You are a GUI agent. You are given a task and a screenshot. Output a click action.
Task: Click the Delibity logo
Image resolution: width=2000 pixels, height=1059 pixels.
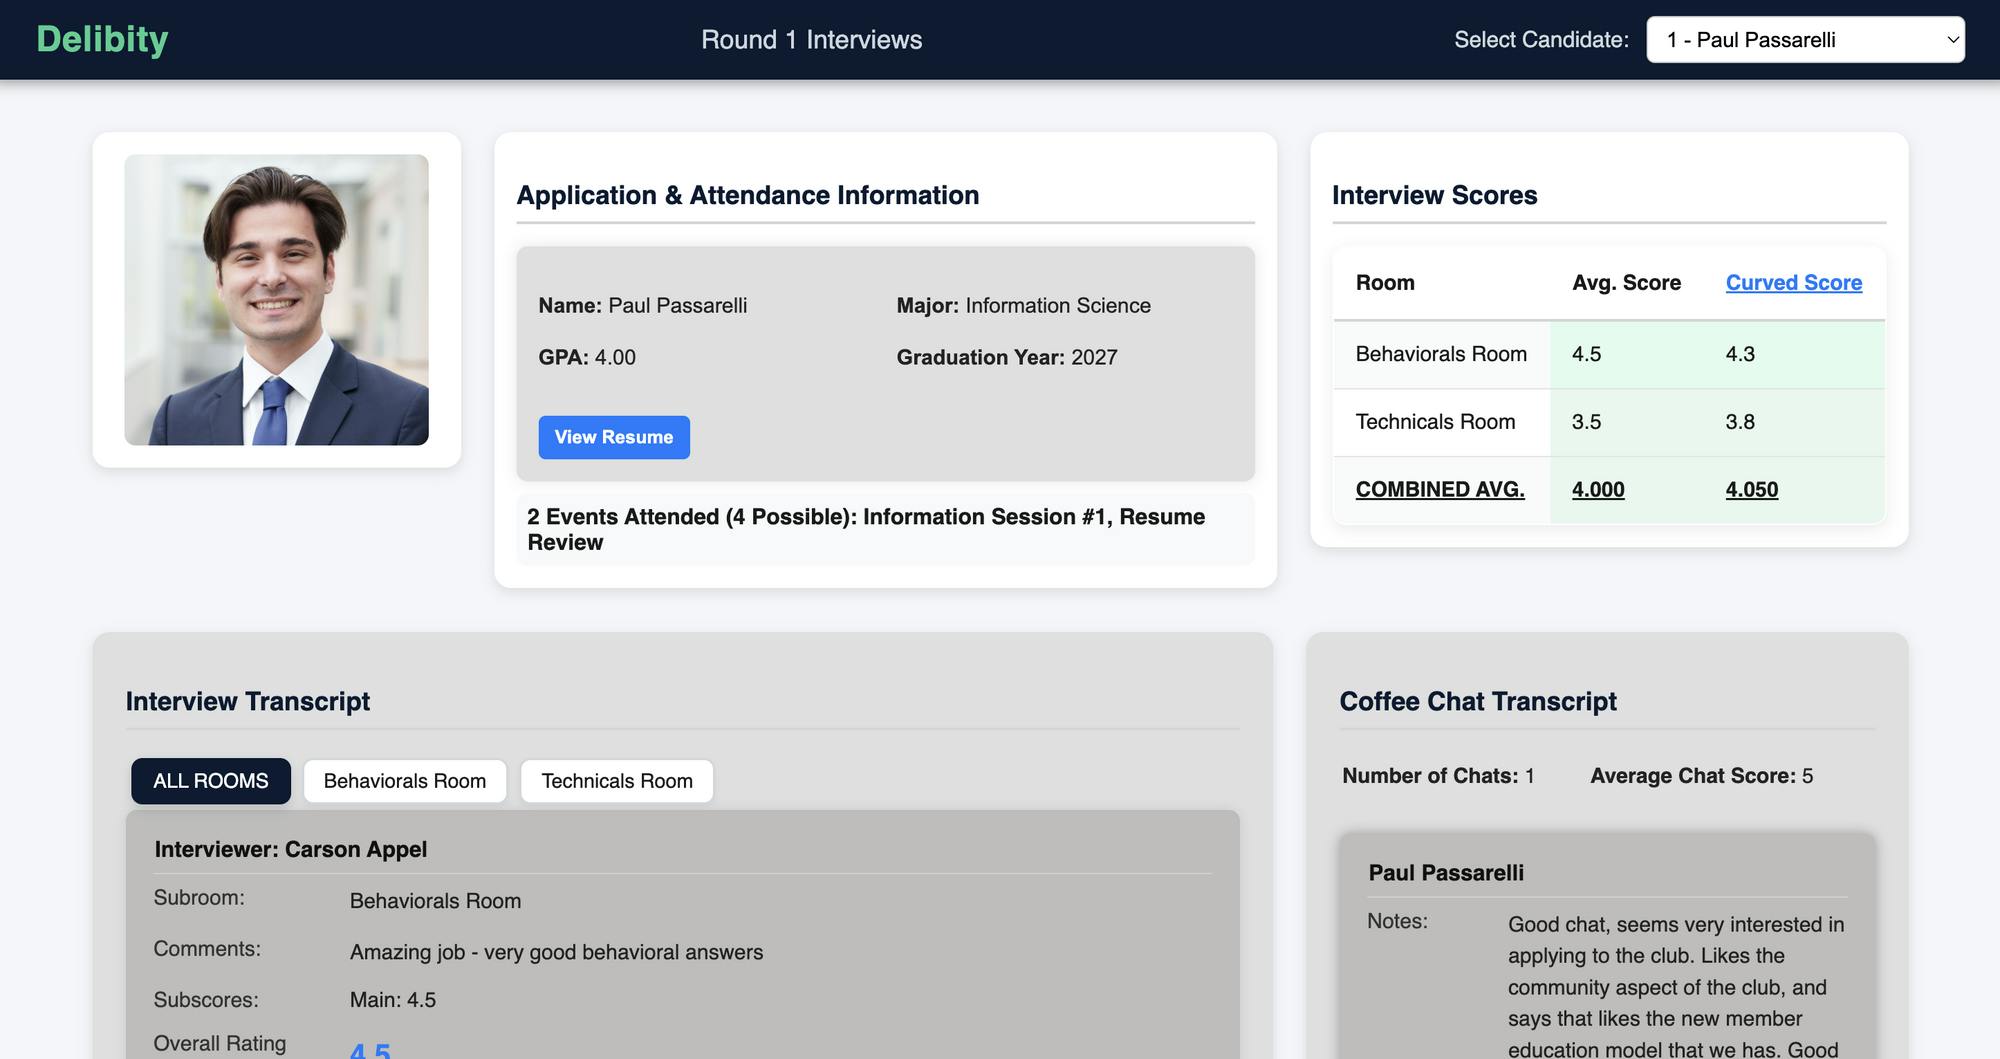click(x=102, y=39)
